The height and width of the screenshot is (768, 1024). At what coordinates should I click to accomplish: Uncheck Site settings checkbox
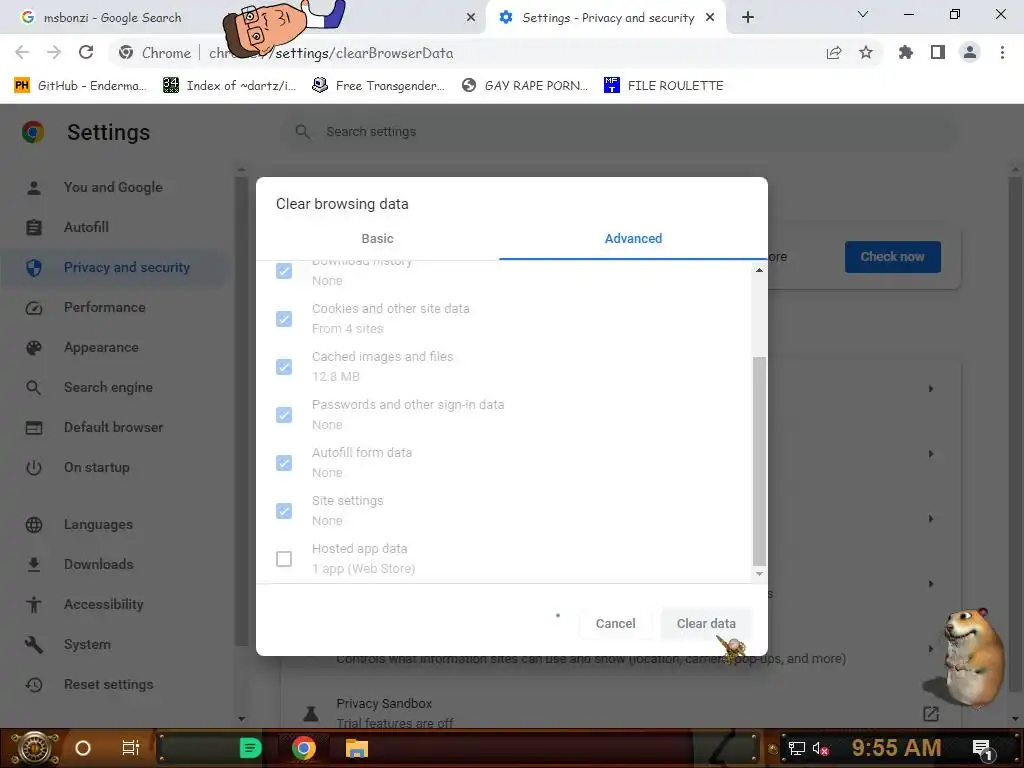click(284, 511)
